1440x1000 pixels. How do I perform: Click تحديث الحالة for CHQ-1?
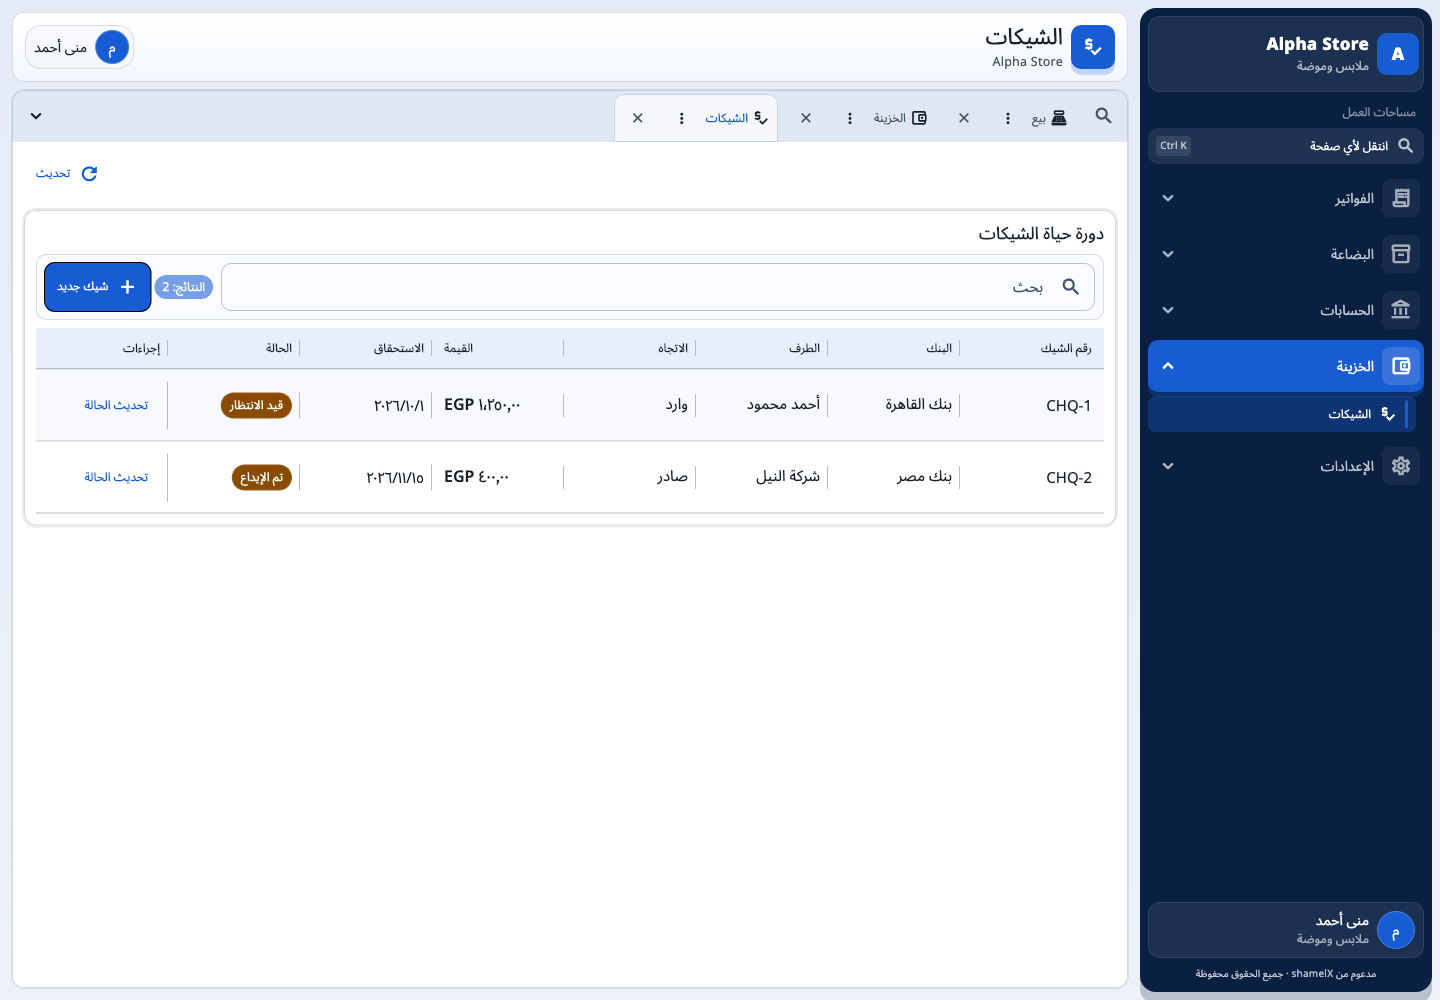pyautogui.click(x=116, y=405)
